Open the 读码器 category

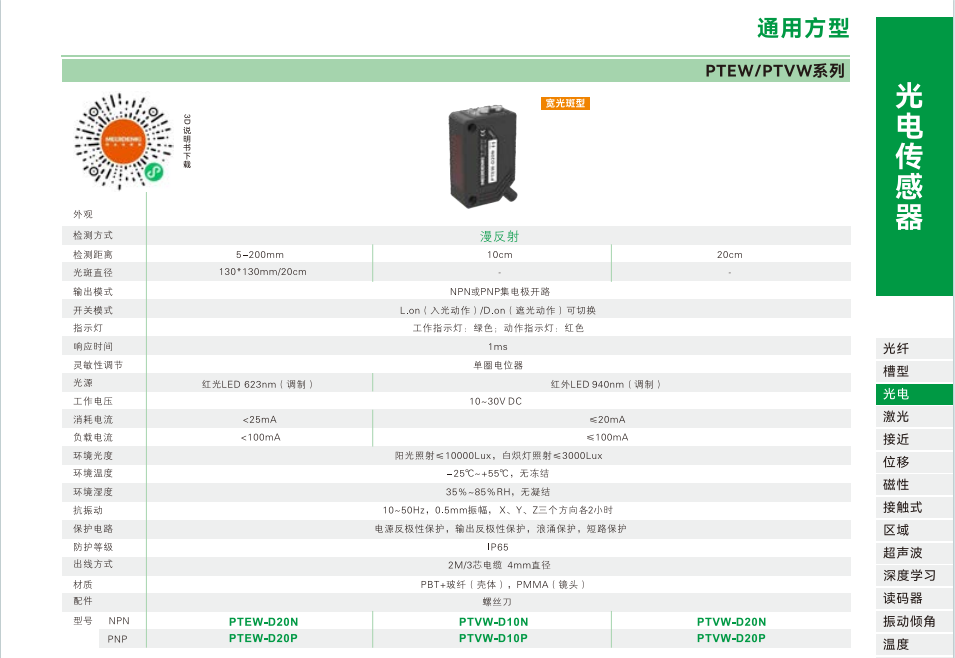[x=901, y=598]
